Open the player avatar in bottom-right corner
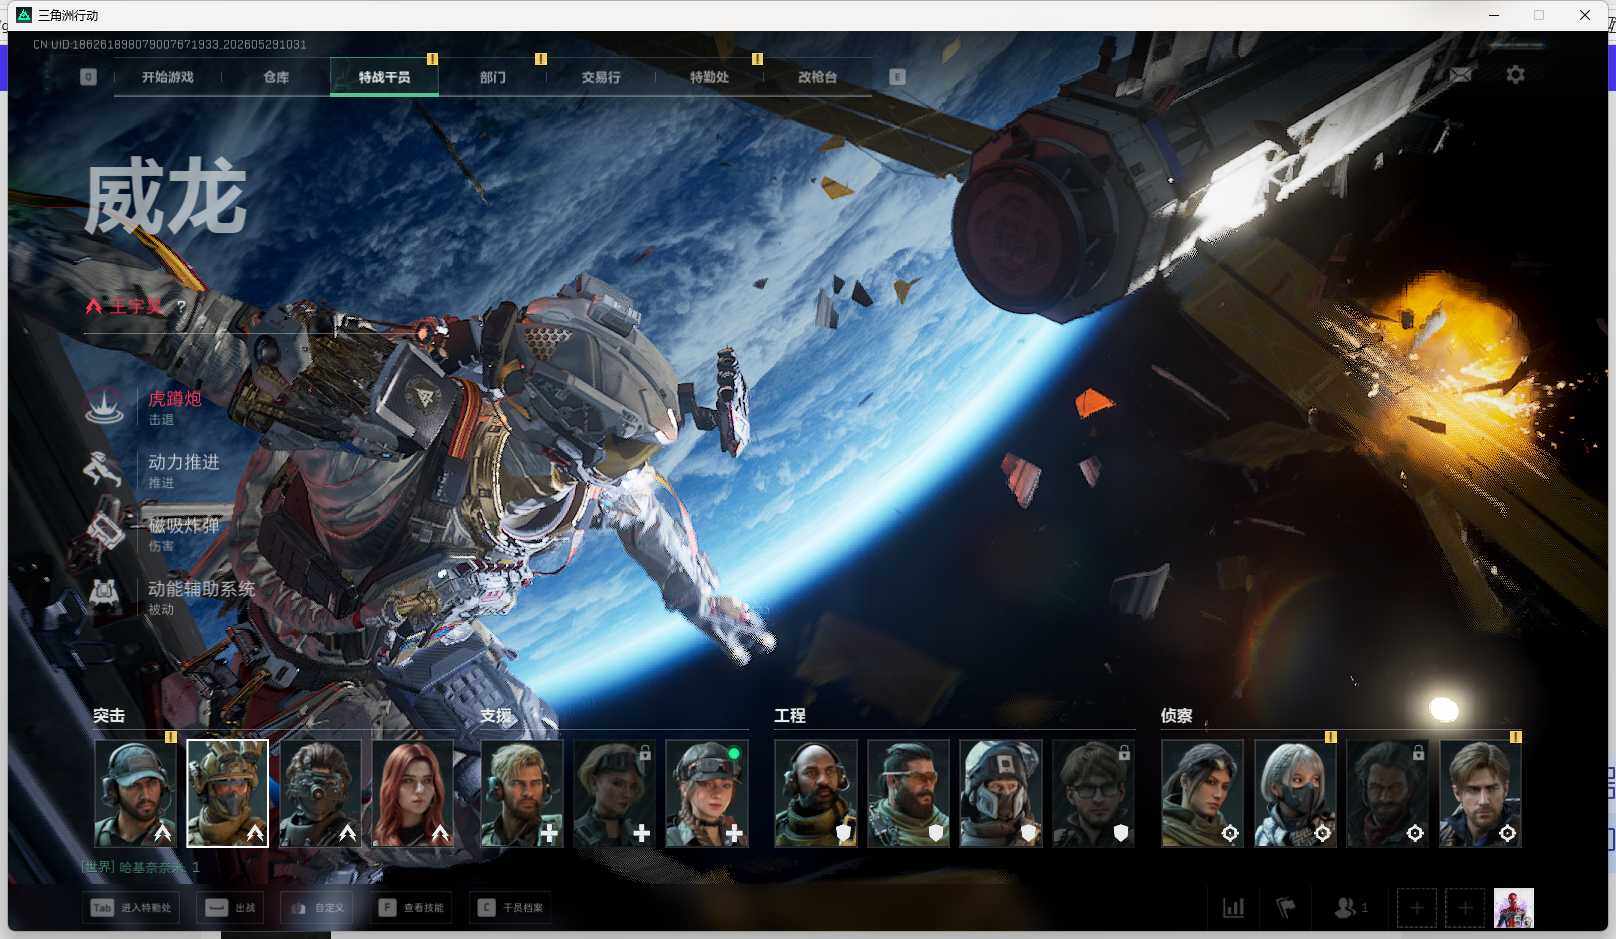The height and width of the screenshot is (939, 1616). [x=1514, y=908]
